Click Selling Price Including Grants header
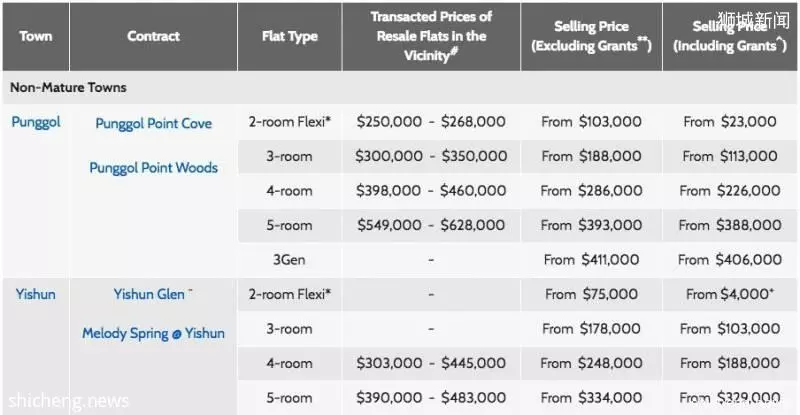Screen dimensions: 800x415 pyautogui.click(x=730, y=36)
